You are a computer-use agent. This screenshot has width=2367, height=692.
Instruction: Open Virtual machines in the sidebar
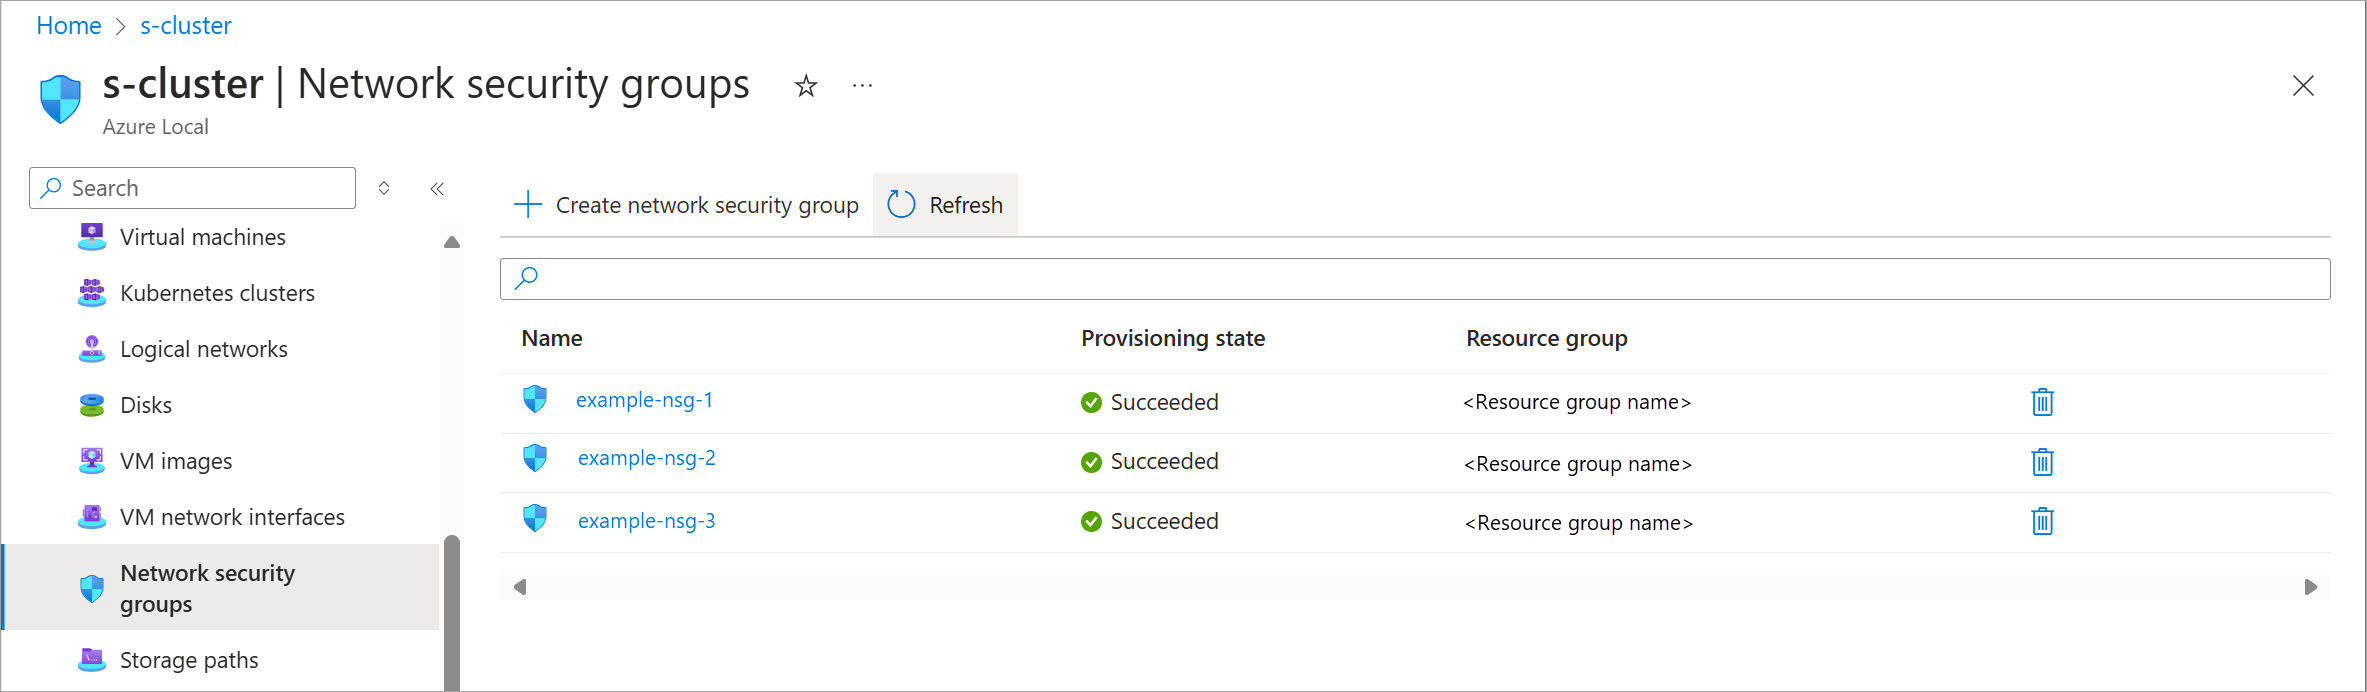pyautogui.click(x=203, y=237)
